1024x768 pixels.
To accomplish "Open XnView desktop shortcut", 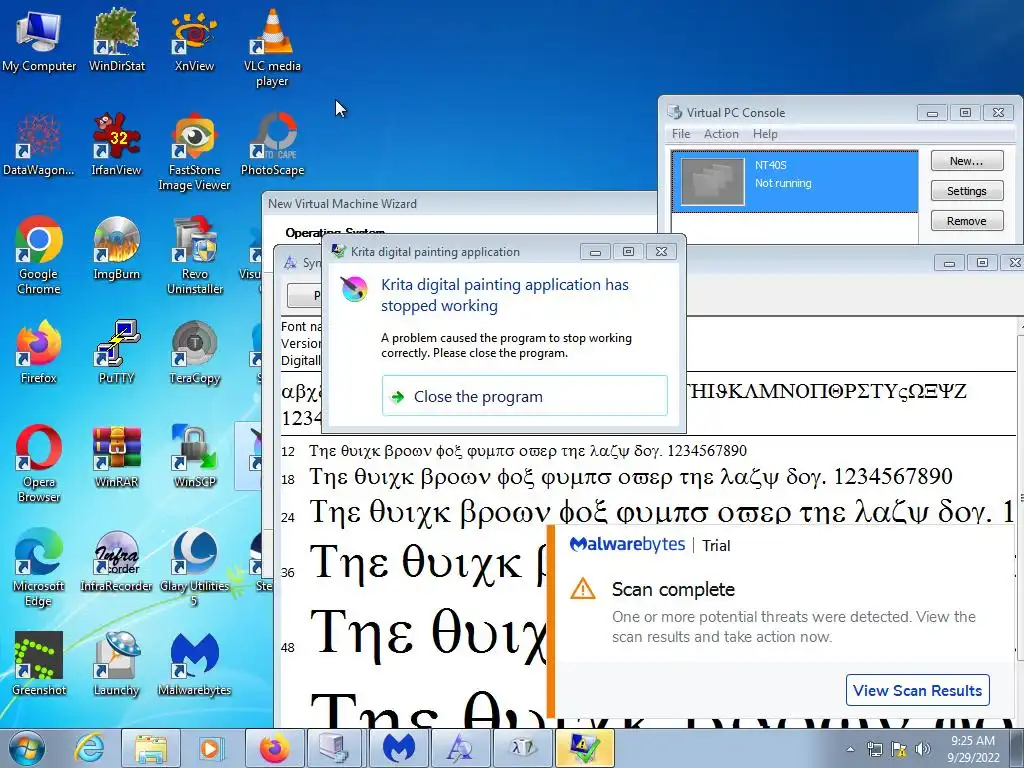I will pos(194,40).
